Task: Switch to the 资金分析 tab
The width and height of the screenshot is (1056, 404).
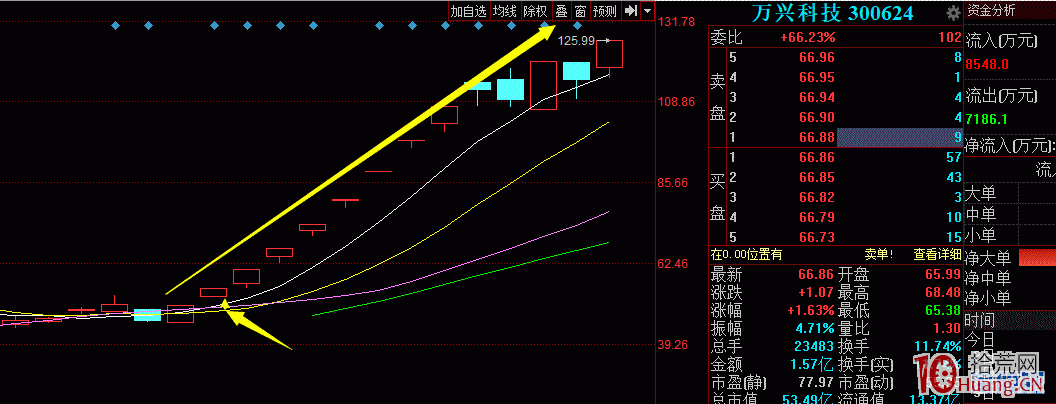Action: (x=991, y=10)
